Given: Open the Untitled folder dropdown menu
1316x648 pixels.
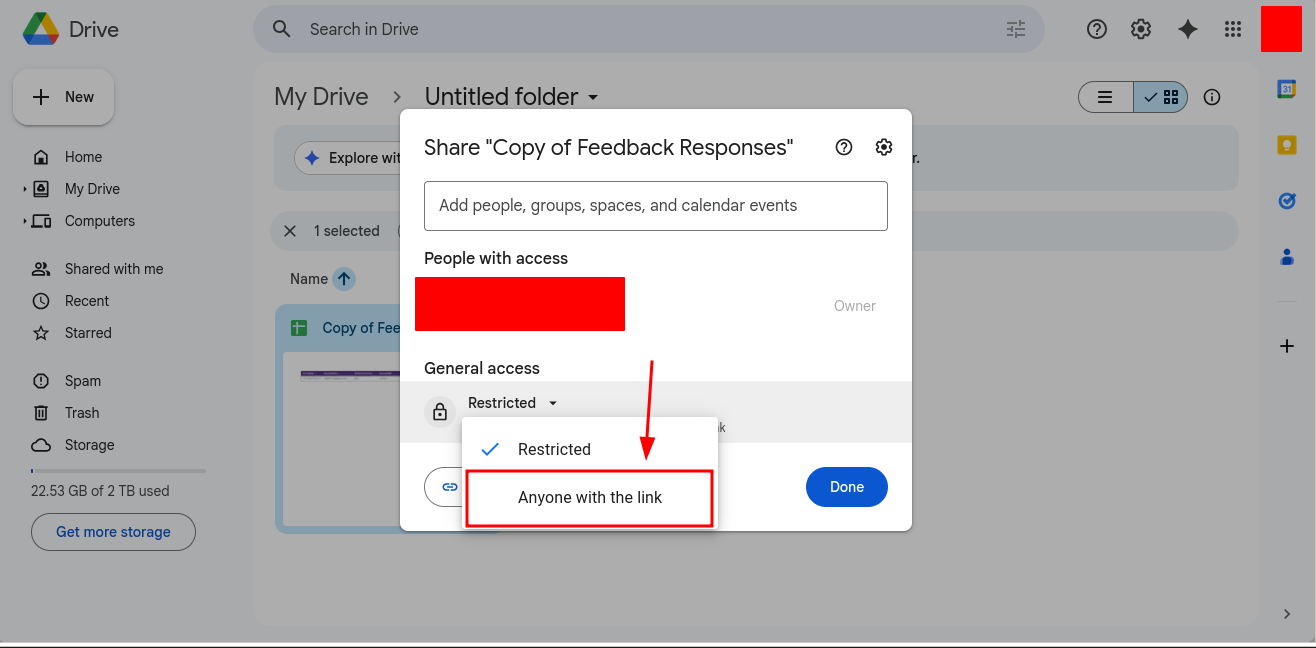Looking at the screenshot, I should pyautogui.click(x=592, y=97).
